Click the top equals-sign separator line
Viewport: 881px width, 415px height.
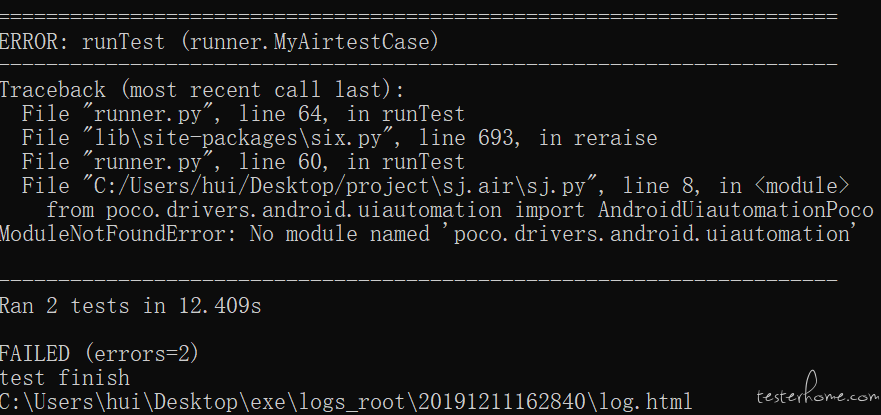pyautogui.click(x=419, y=16)
